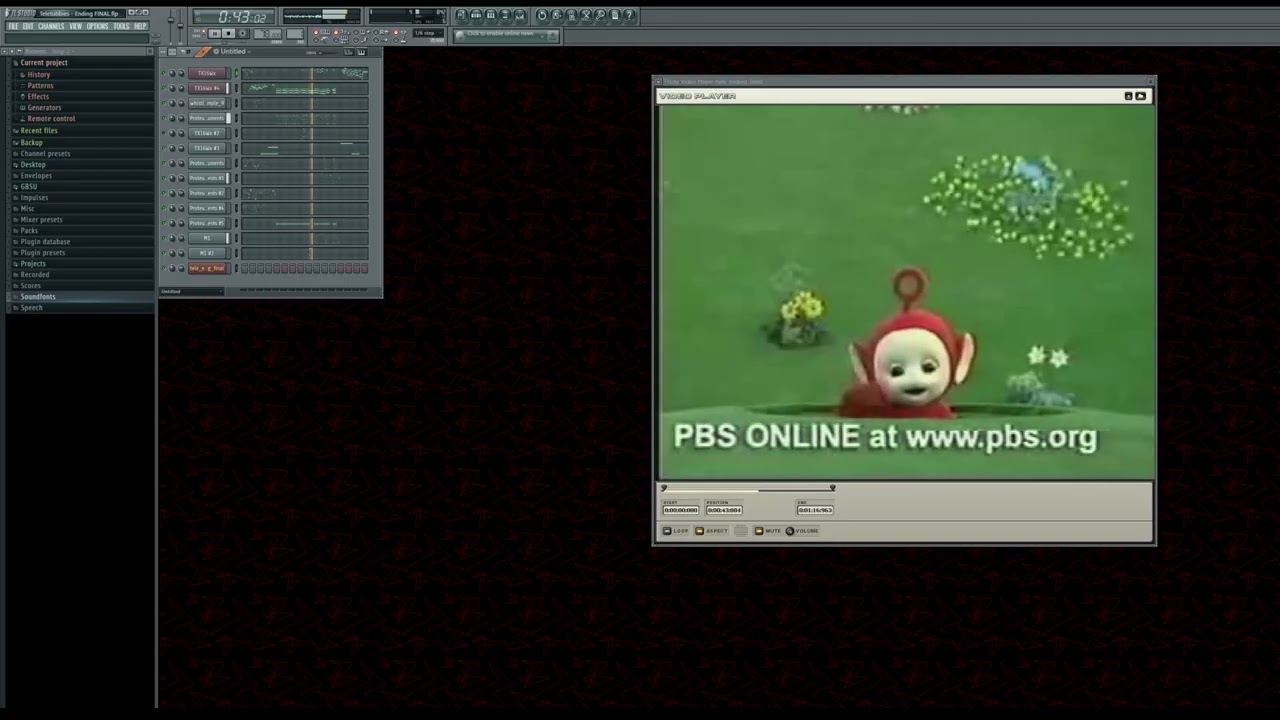1280x720 pixels.
Task: Expand the Soundfonts folder in browser
Action: click(82, 296)
